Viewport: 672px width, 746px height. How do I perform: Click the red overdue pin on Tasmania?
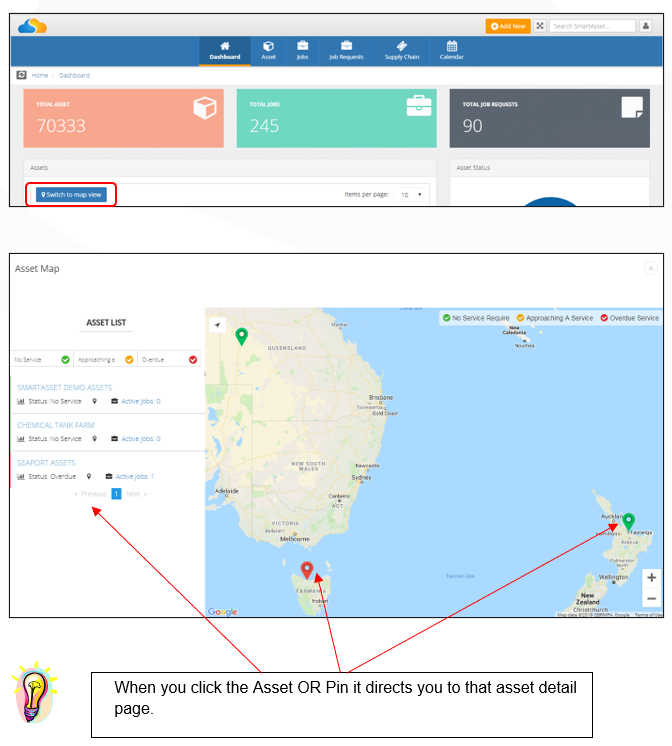coord(307,570)
